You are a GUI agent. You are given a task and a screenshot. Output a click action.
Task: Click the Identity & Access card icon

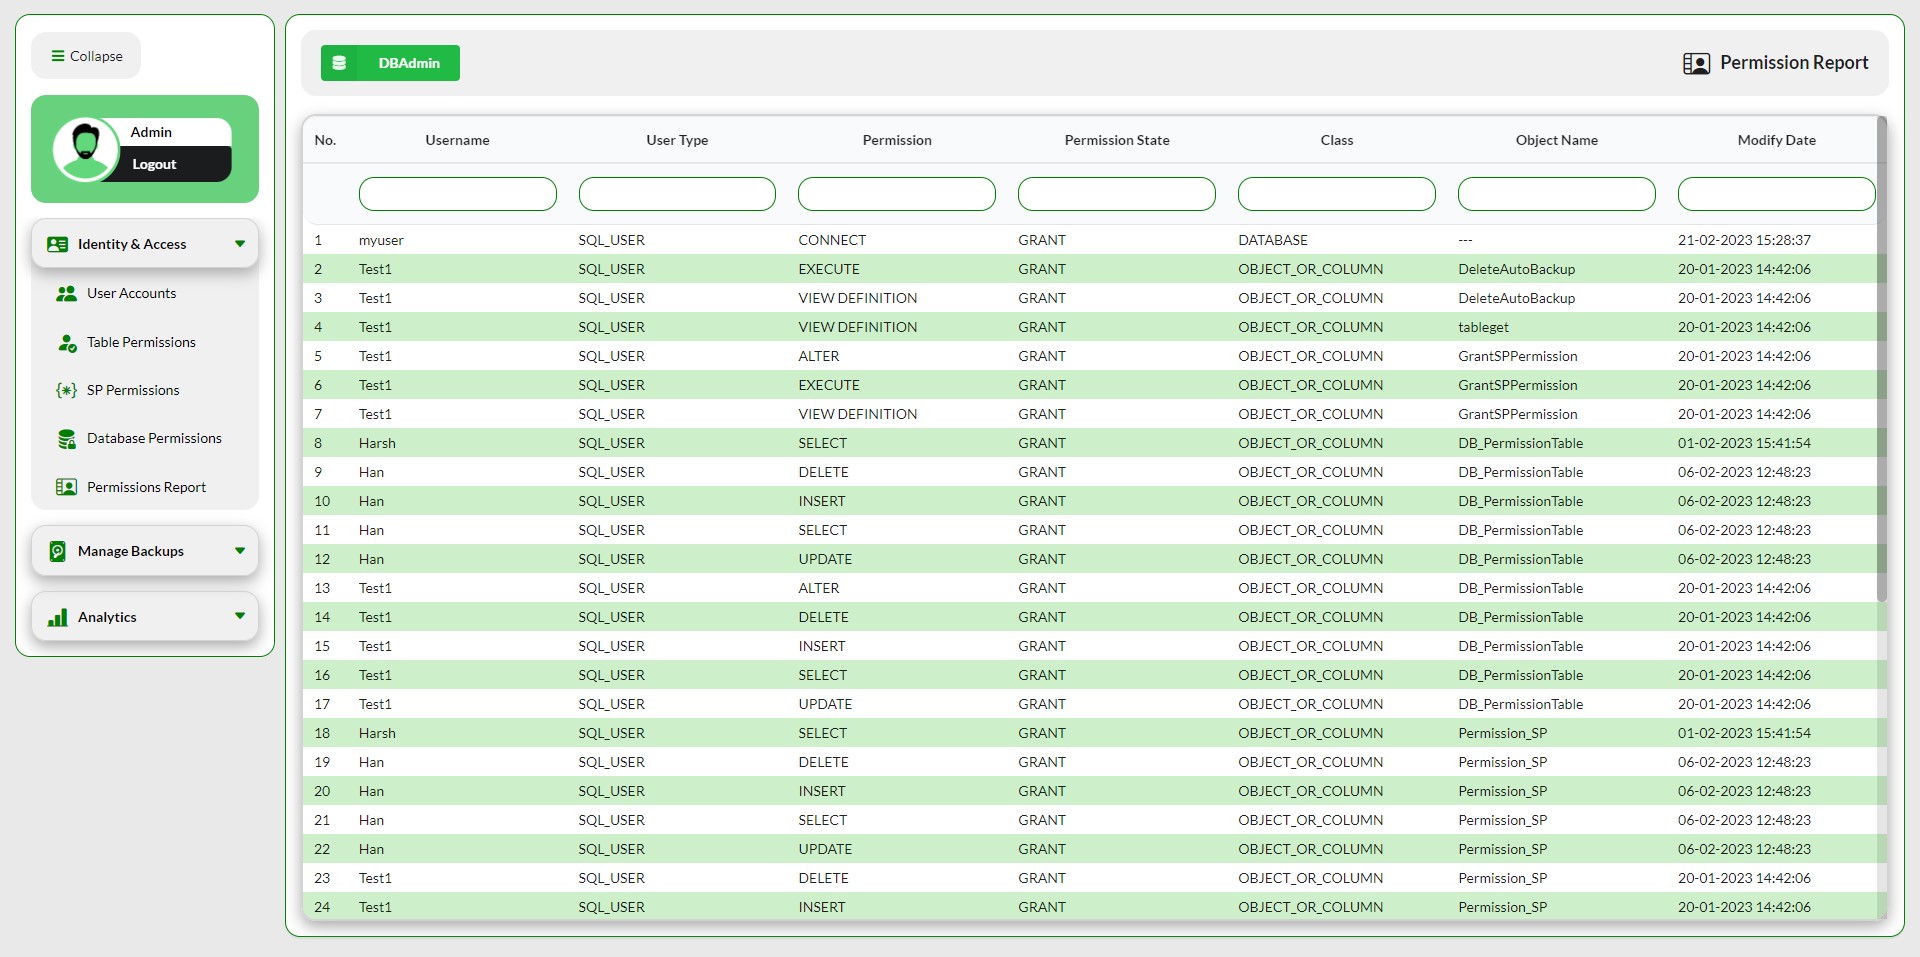pyautogui.click(x=58, y=244)
